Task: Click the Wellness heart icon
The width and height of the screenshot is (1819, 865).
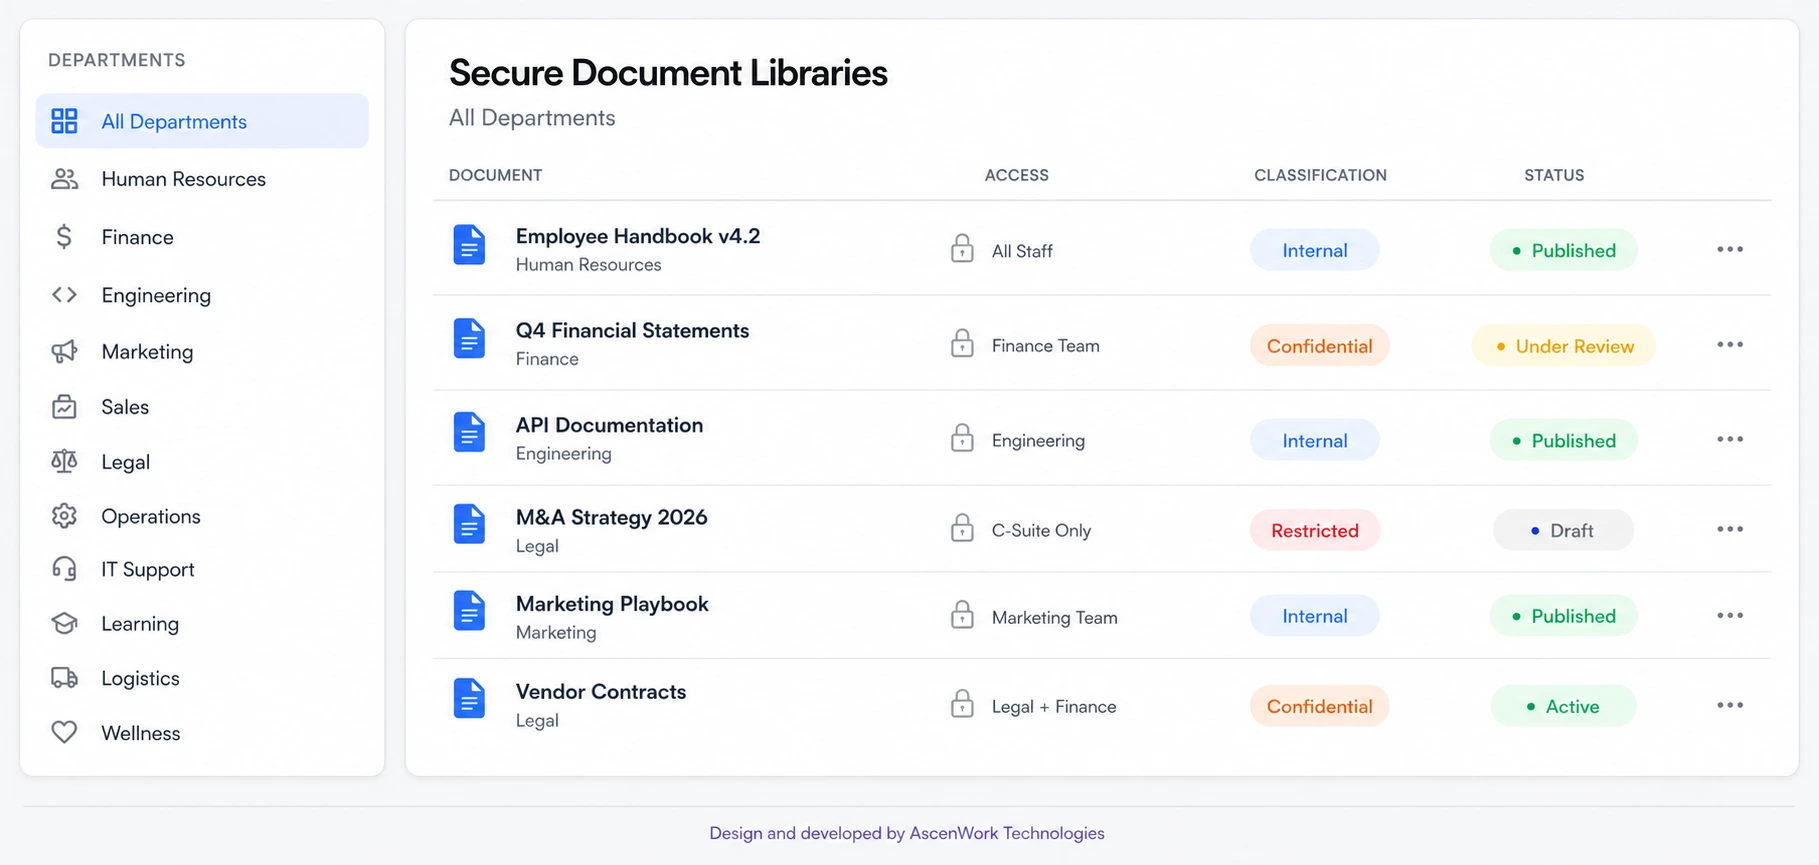Action: click(x=64, y=732)
